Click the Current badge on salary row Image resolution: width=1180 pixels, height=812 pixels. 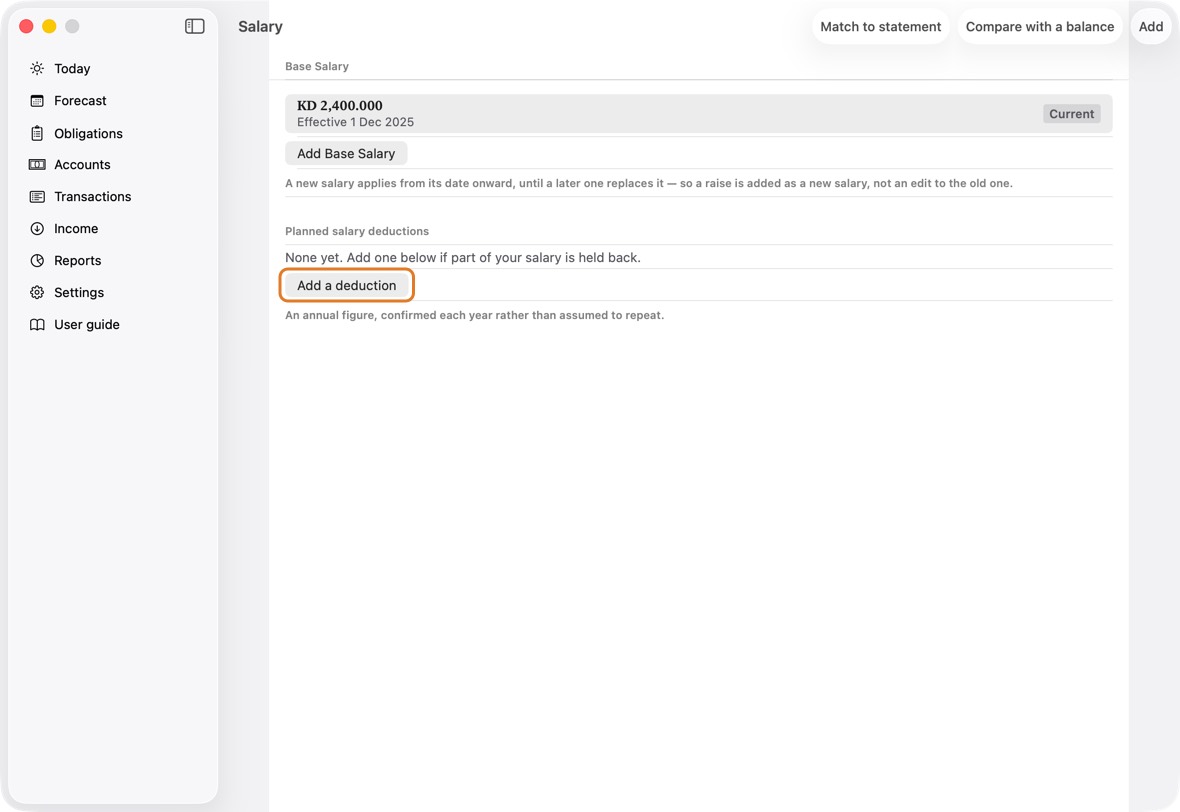tap(1072, 114)
